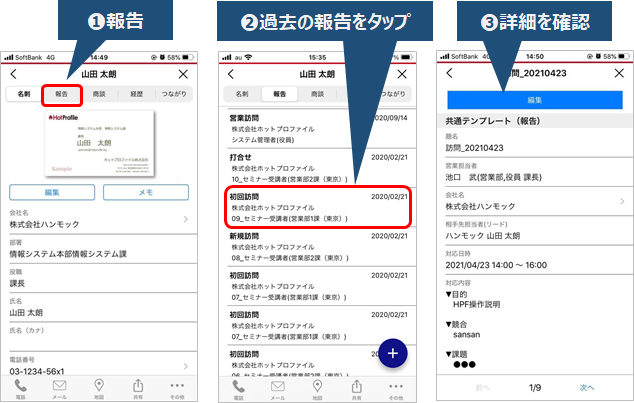The width and height of the screenshot is (634, 403).
Task: Select 情報システム本部情報システム課 department text
Action: click(x=68, y=254)
